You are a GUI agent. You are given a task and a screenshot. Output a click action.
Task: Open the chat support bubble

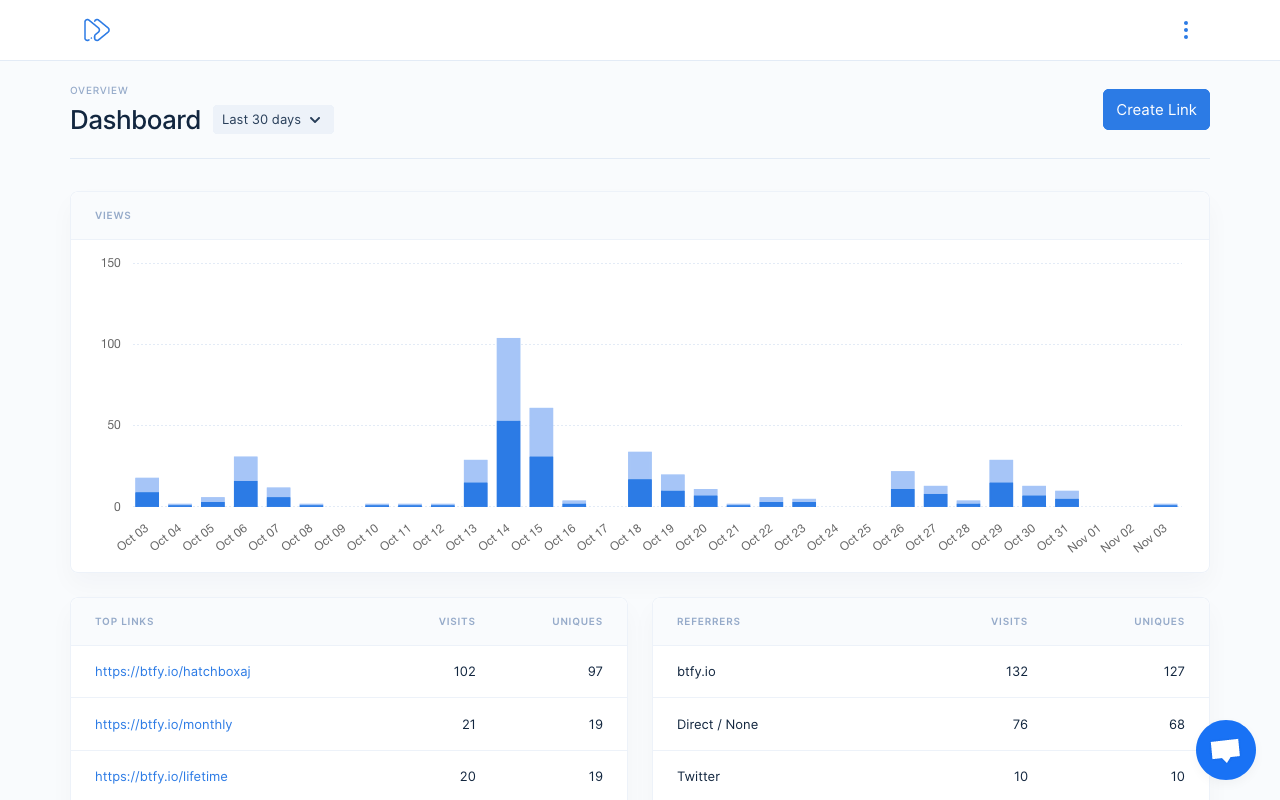(x=1225, y=750)
